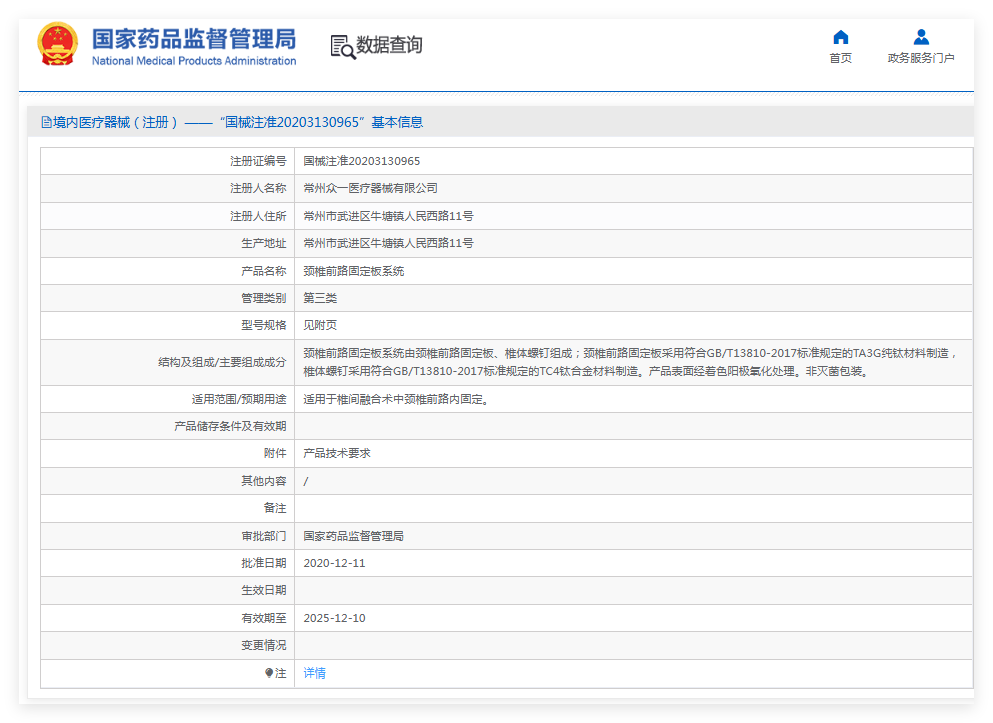The height and width of the screenshot is (723, 993).
Task: Open 政务服务门户 user icon
Action: click(x=921, y=37)
